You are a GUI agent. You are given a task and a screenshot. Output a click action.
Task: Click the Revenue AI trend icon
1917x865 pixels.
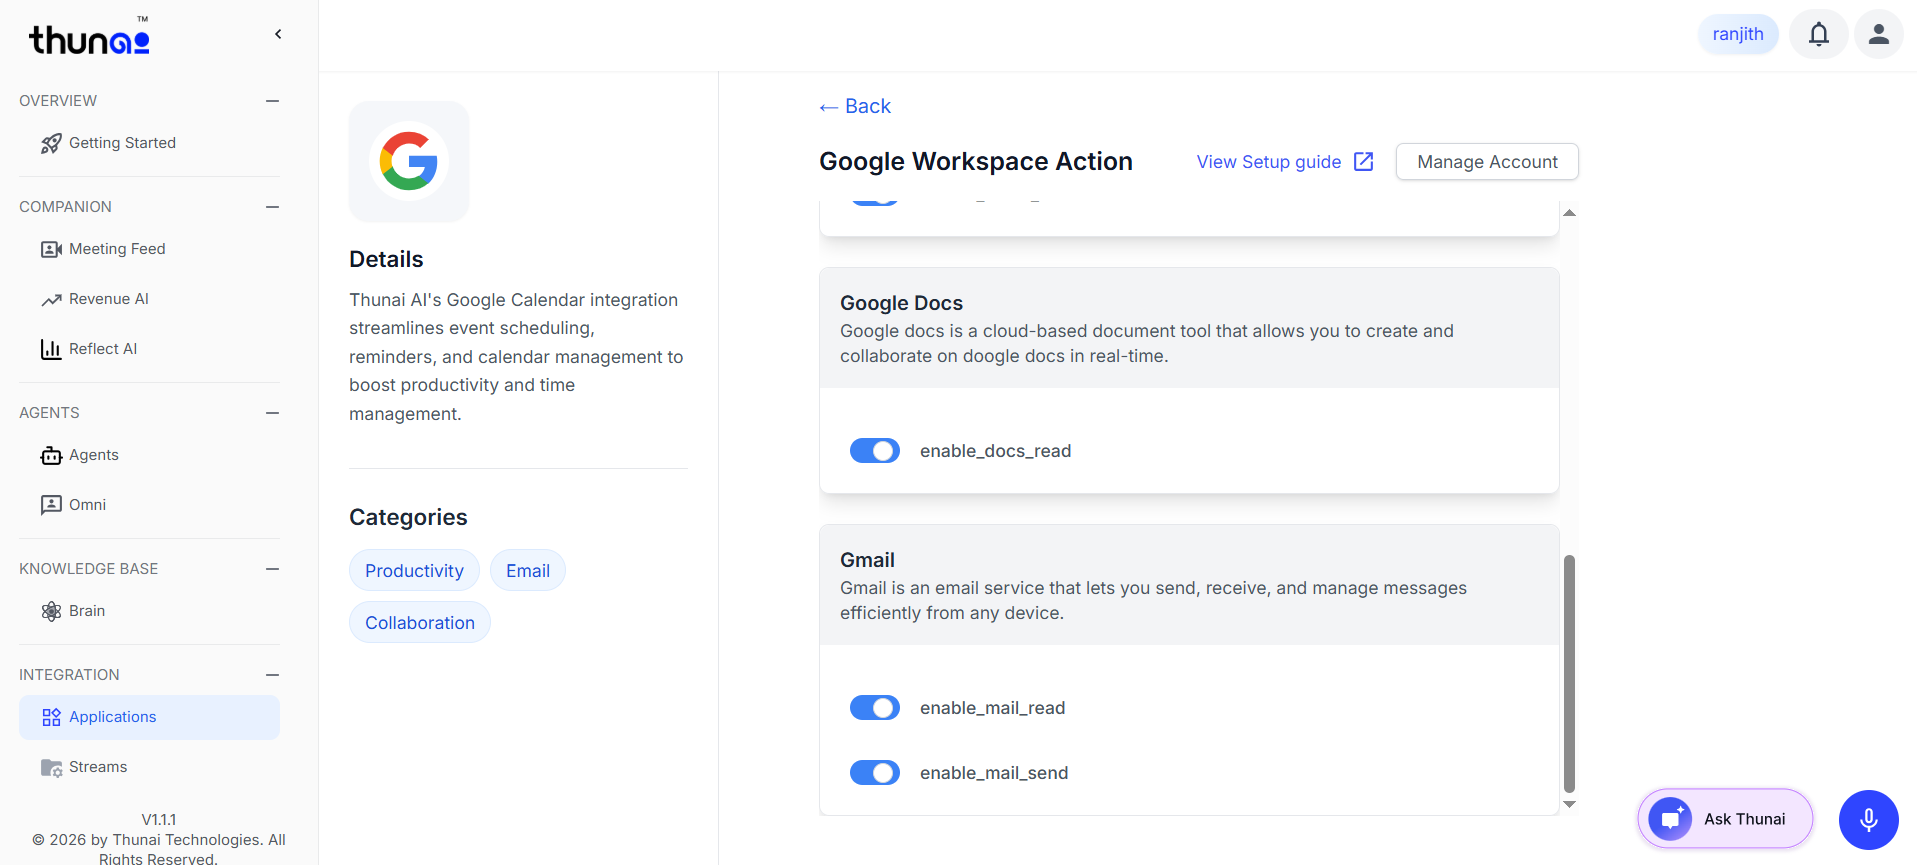[51, 300]
